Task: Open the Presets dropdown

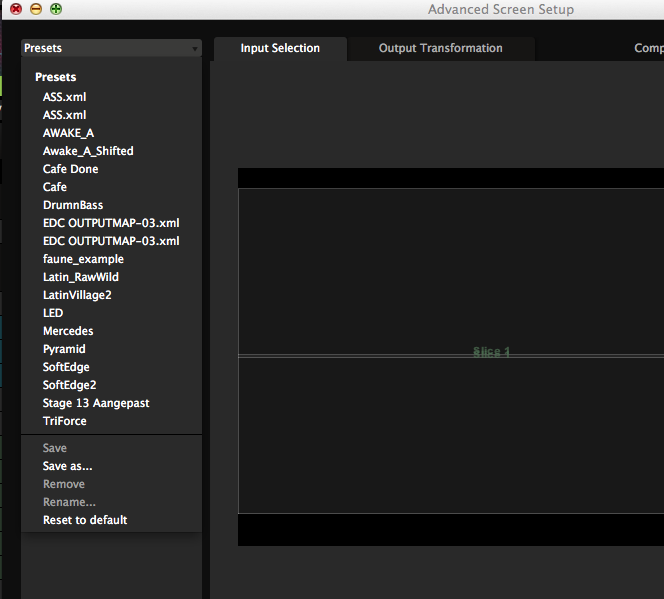Action: coord(110,48)
